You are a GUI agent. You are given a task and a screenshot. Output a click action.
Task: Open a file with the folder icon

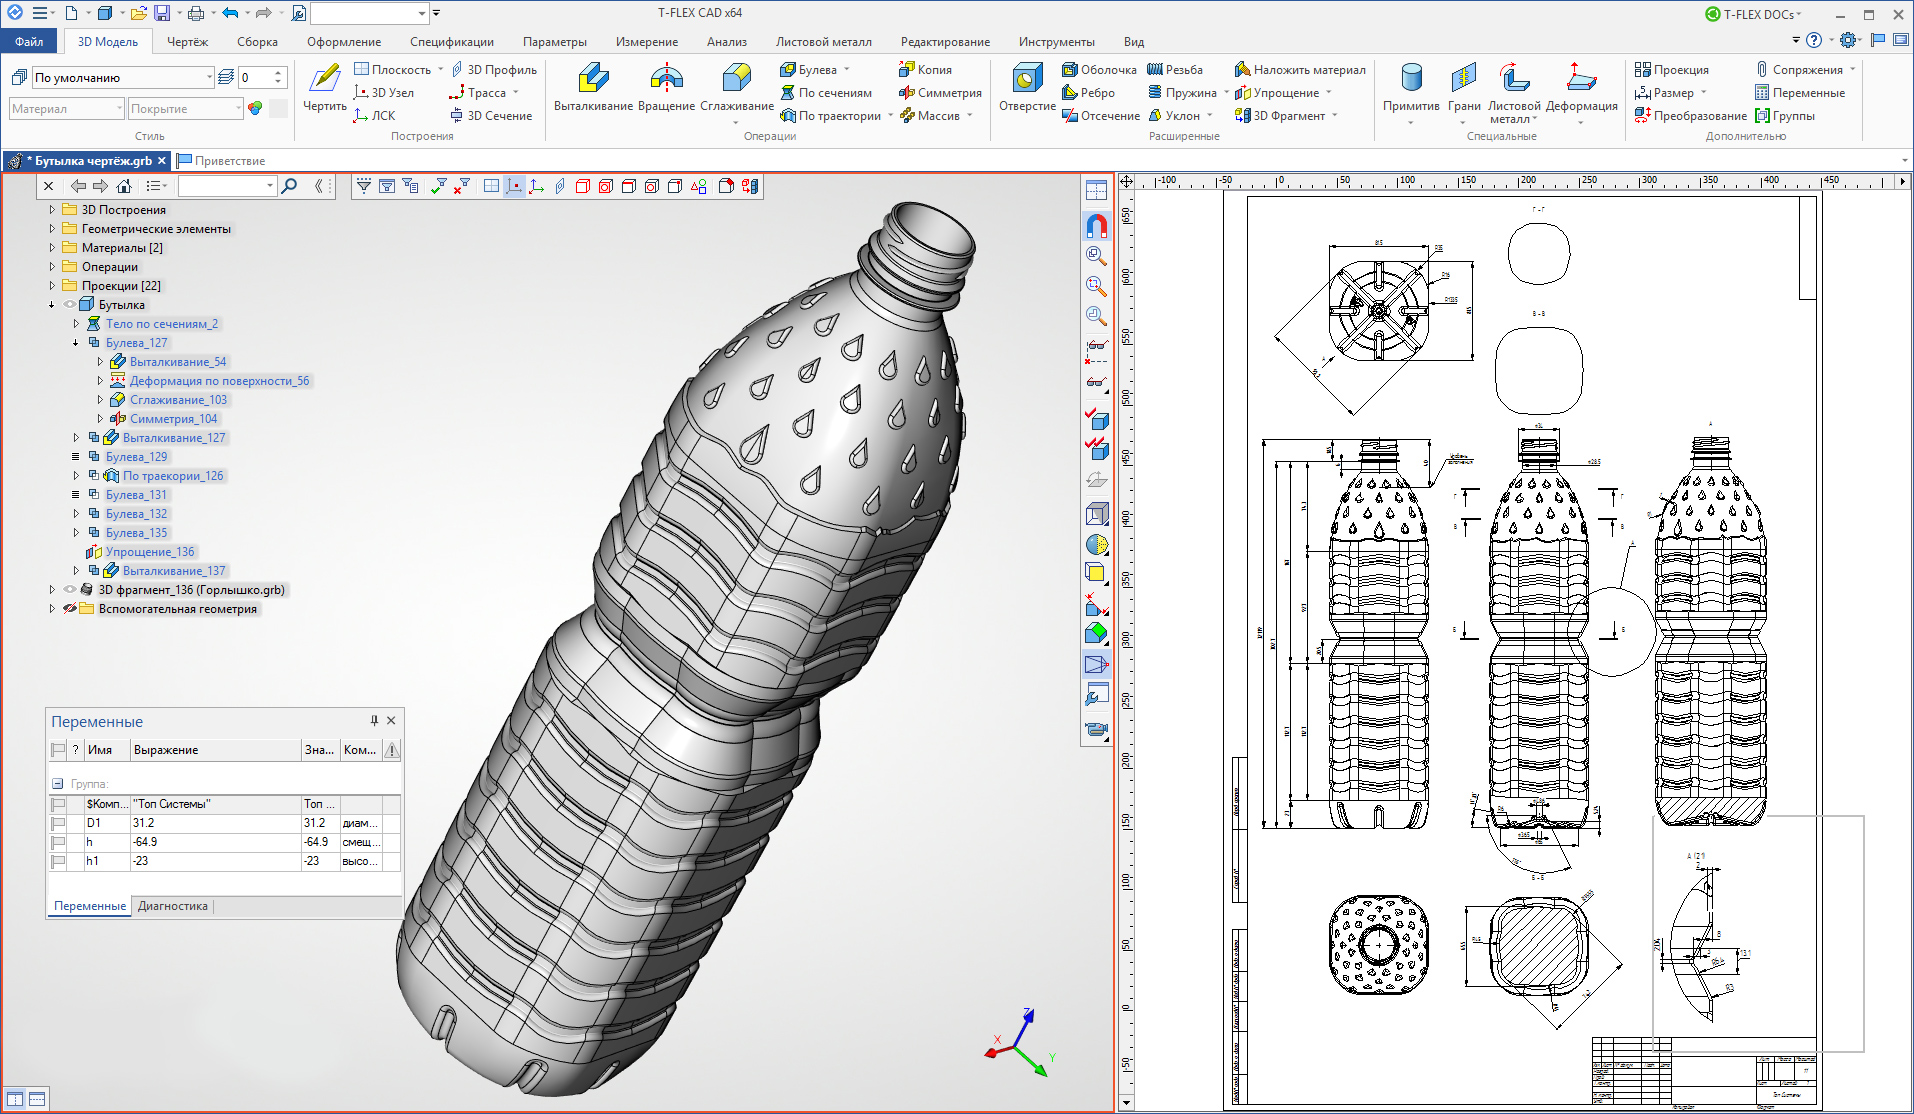tap(138, 13)
